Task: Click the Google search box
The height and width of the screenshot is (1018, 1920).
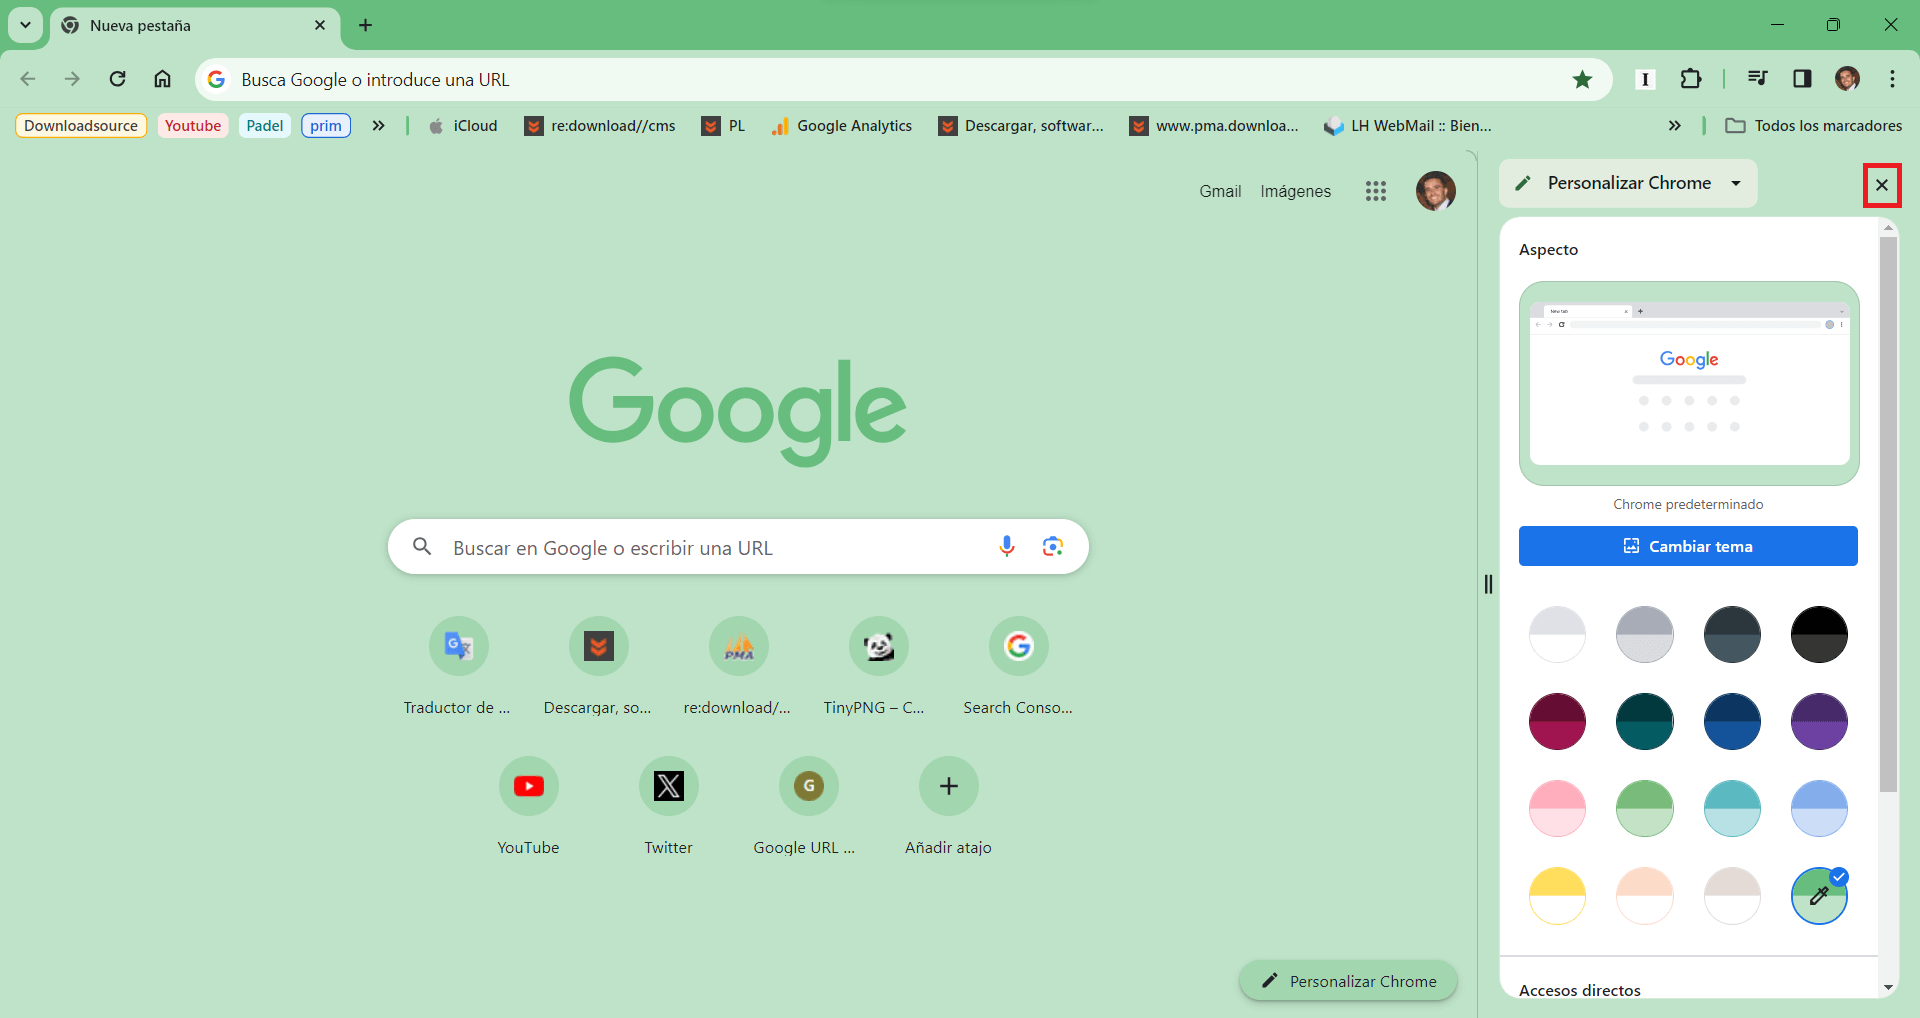Action: (738, 546)
